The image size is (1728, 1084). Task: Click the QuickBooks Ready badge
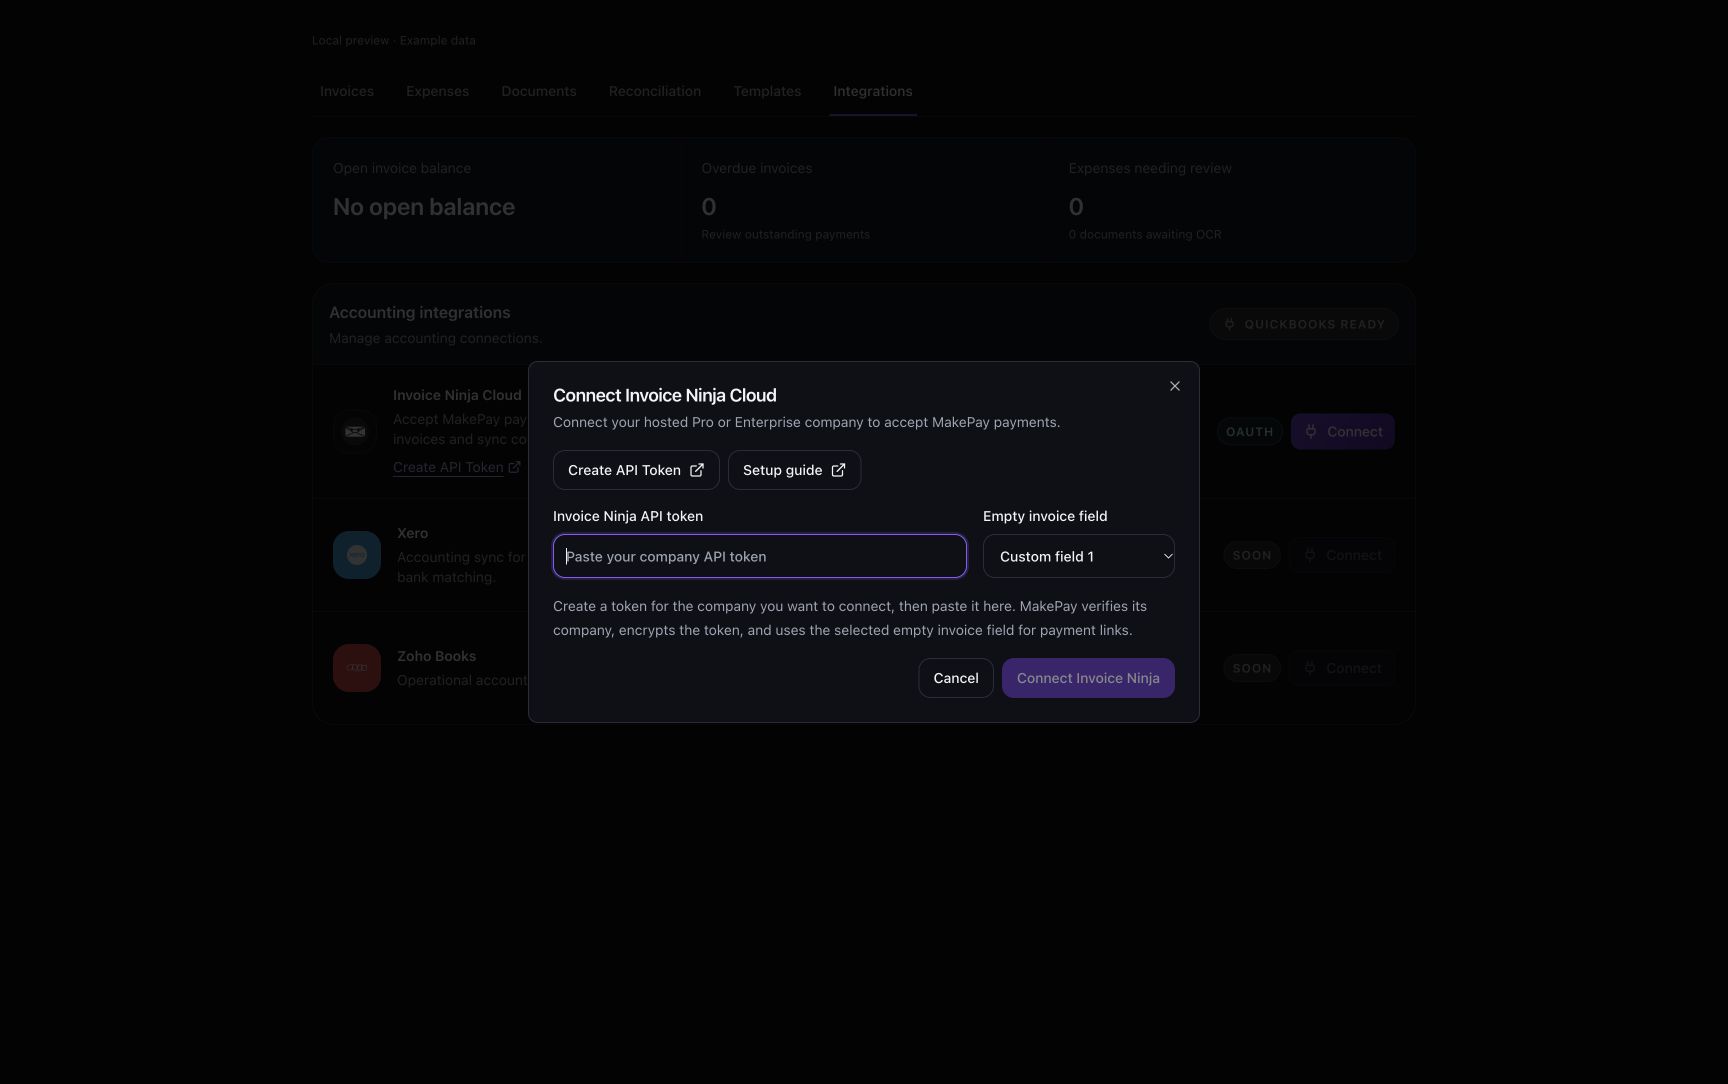[x=1304, y=324]
